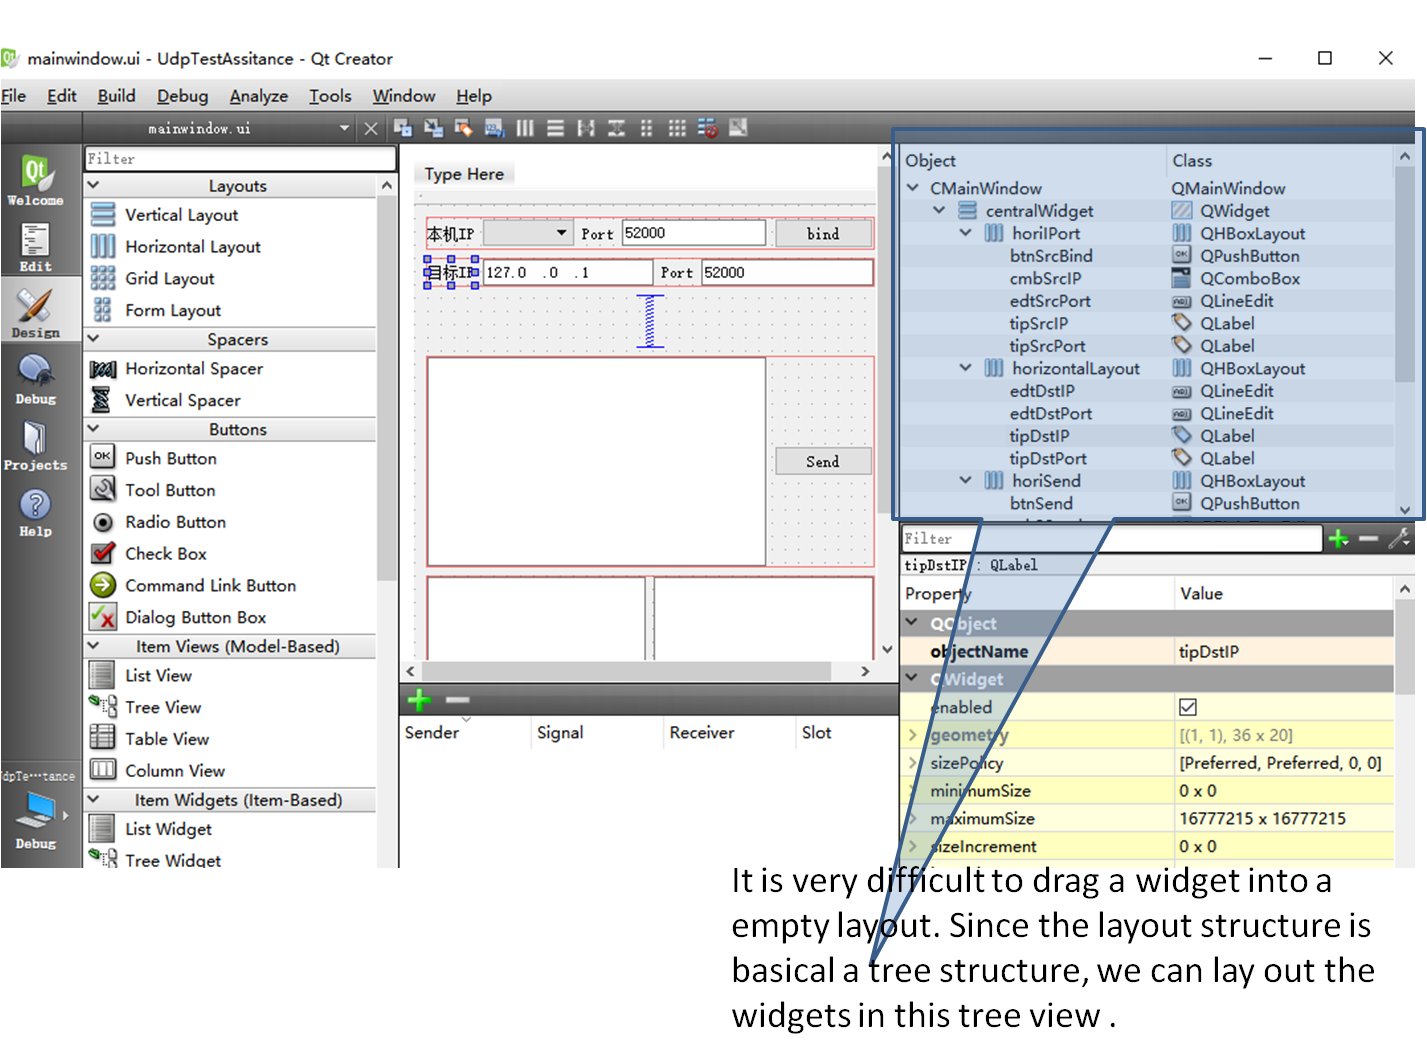Click the bind button on form

click(x=823, y=233)
